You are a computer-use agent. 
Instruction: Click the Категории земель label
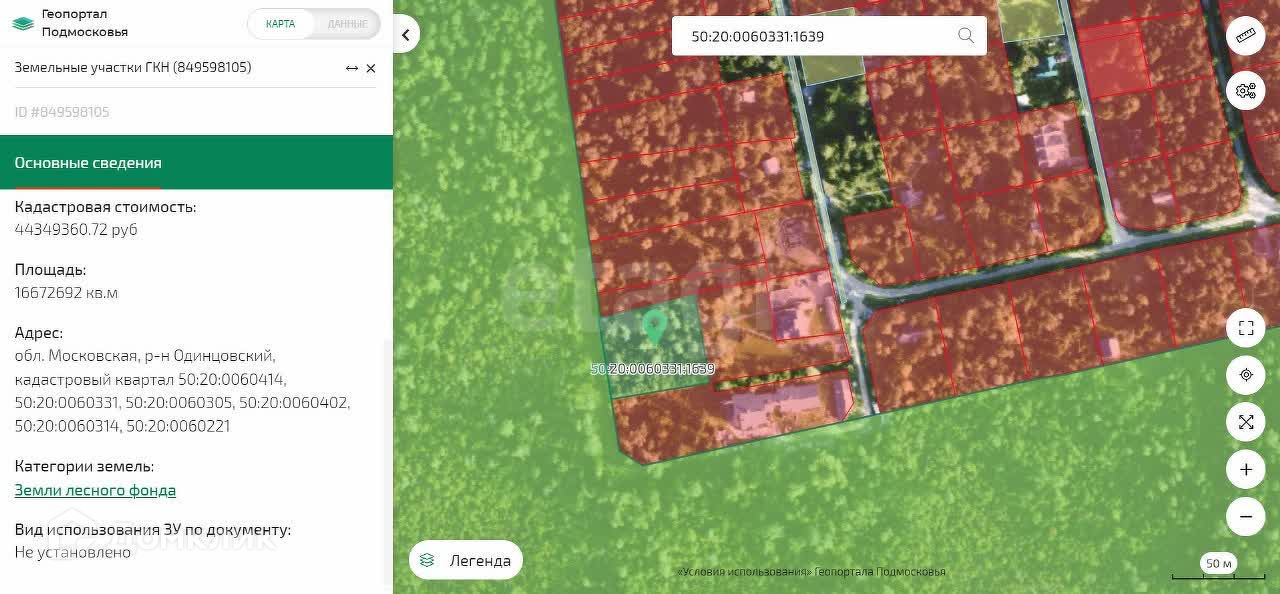(x=84, y=466)
